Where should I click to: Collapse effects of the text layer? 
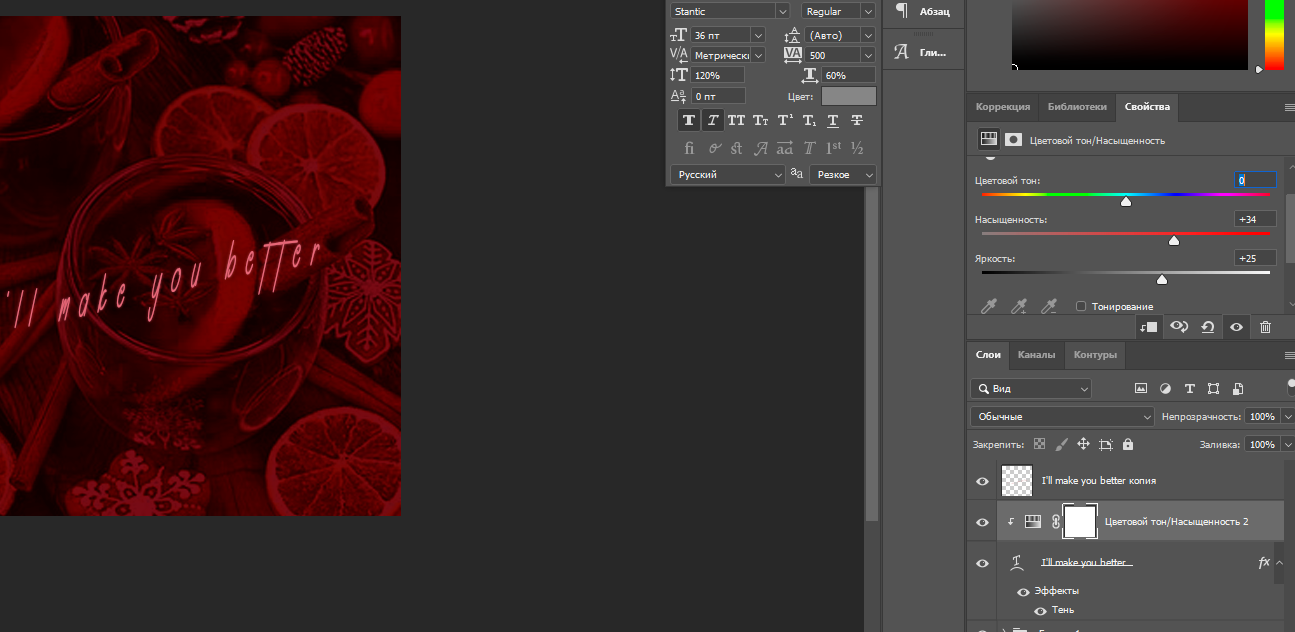1279,563
